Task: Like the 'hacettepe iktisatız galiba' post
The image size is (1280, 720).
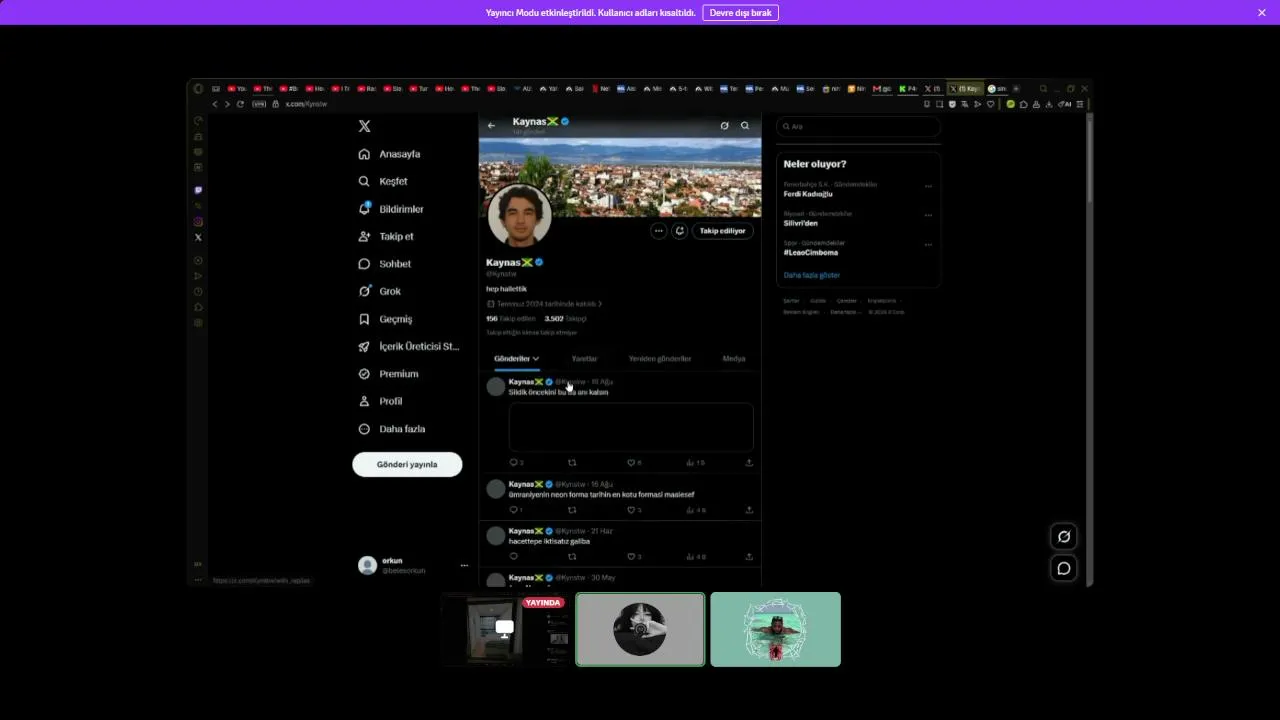Action: (x=631, y=557)
